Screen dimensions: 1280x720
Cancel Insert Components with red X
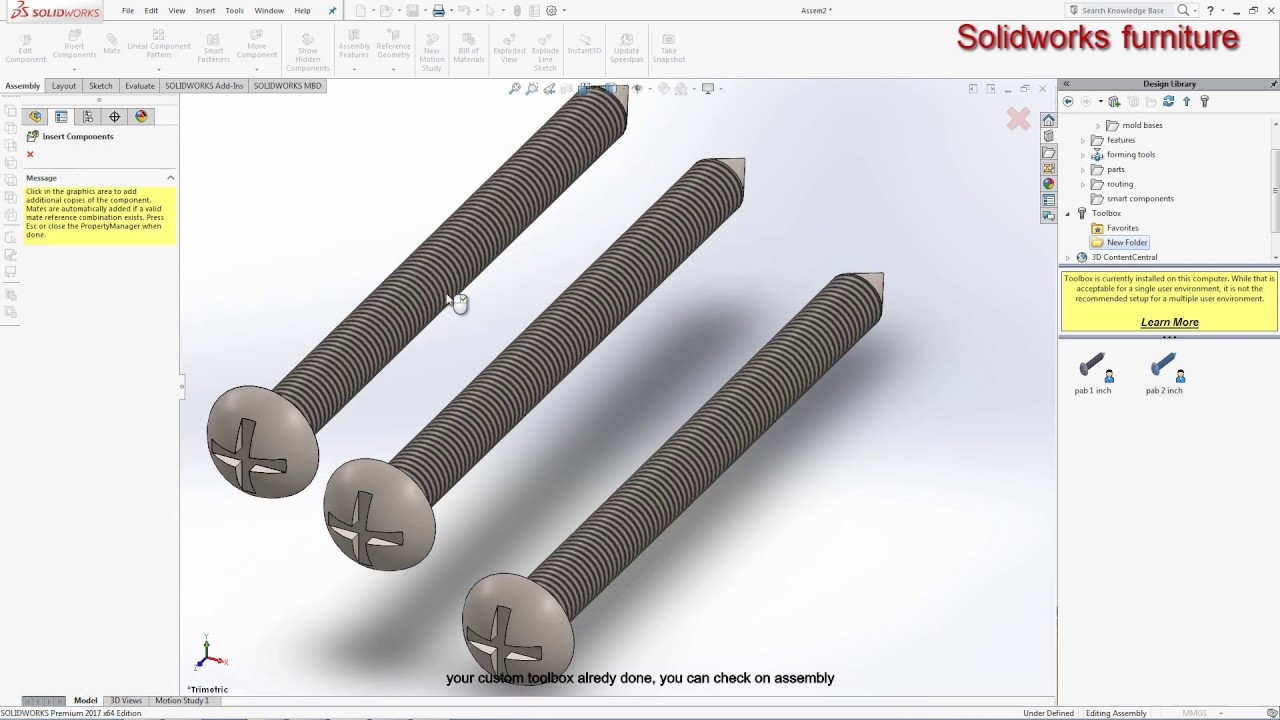tap(30, 154)
